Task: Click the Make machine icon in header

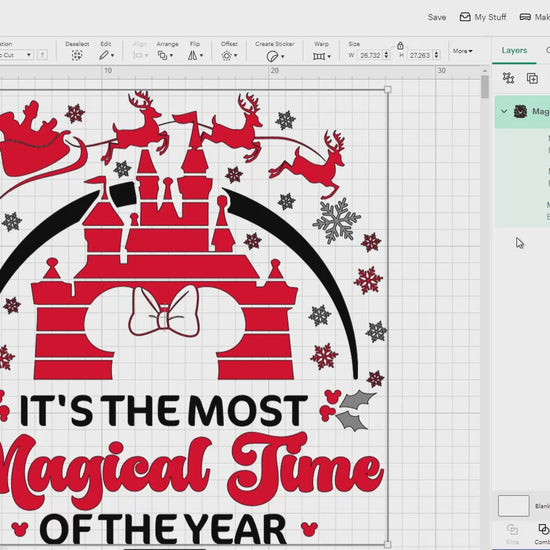Action: pos(525,17)
